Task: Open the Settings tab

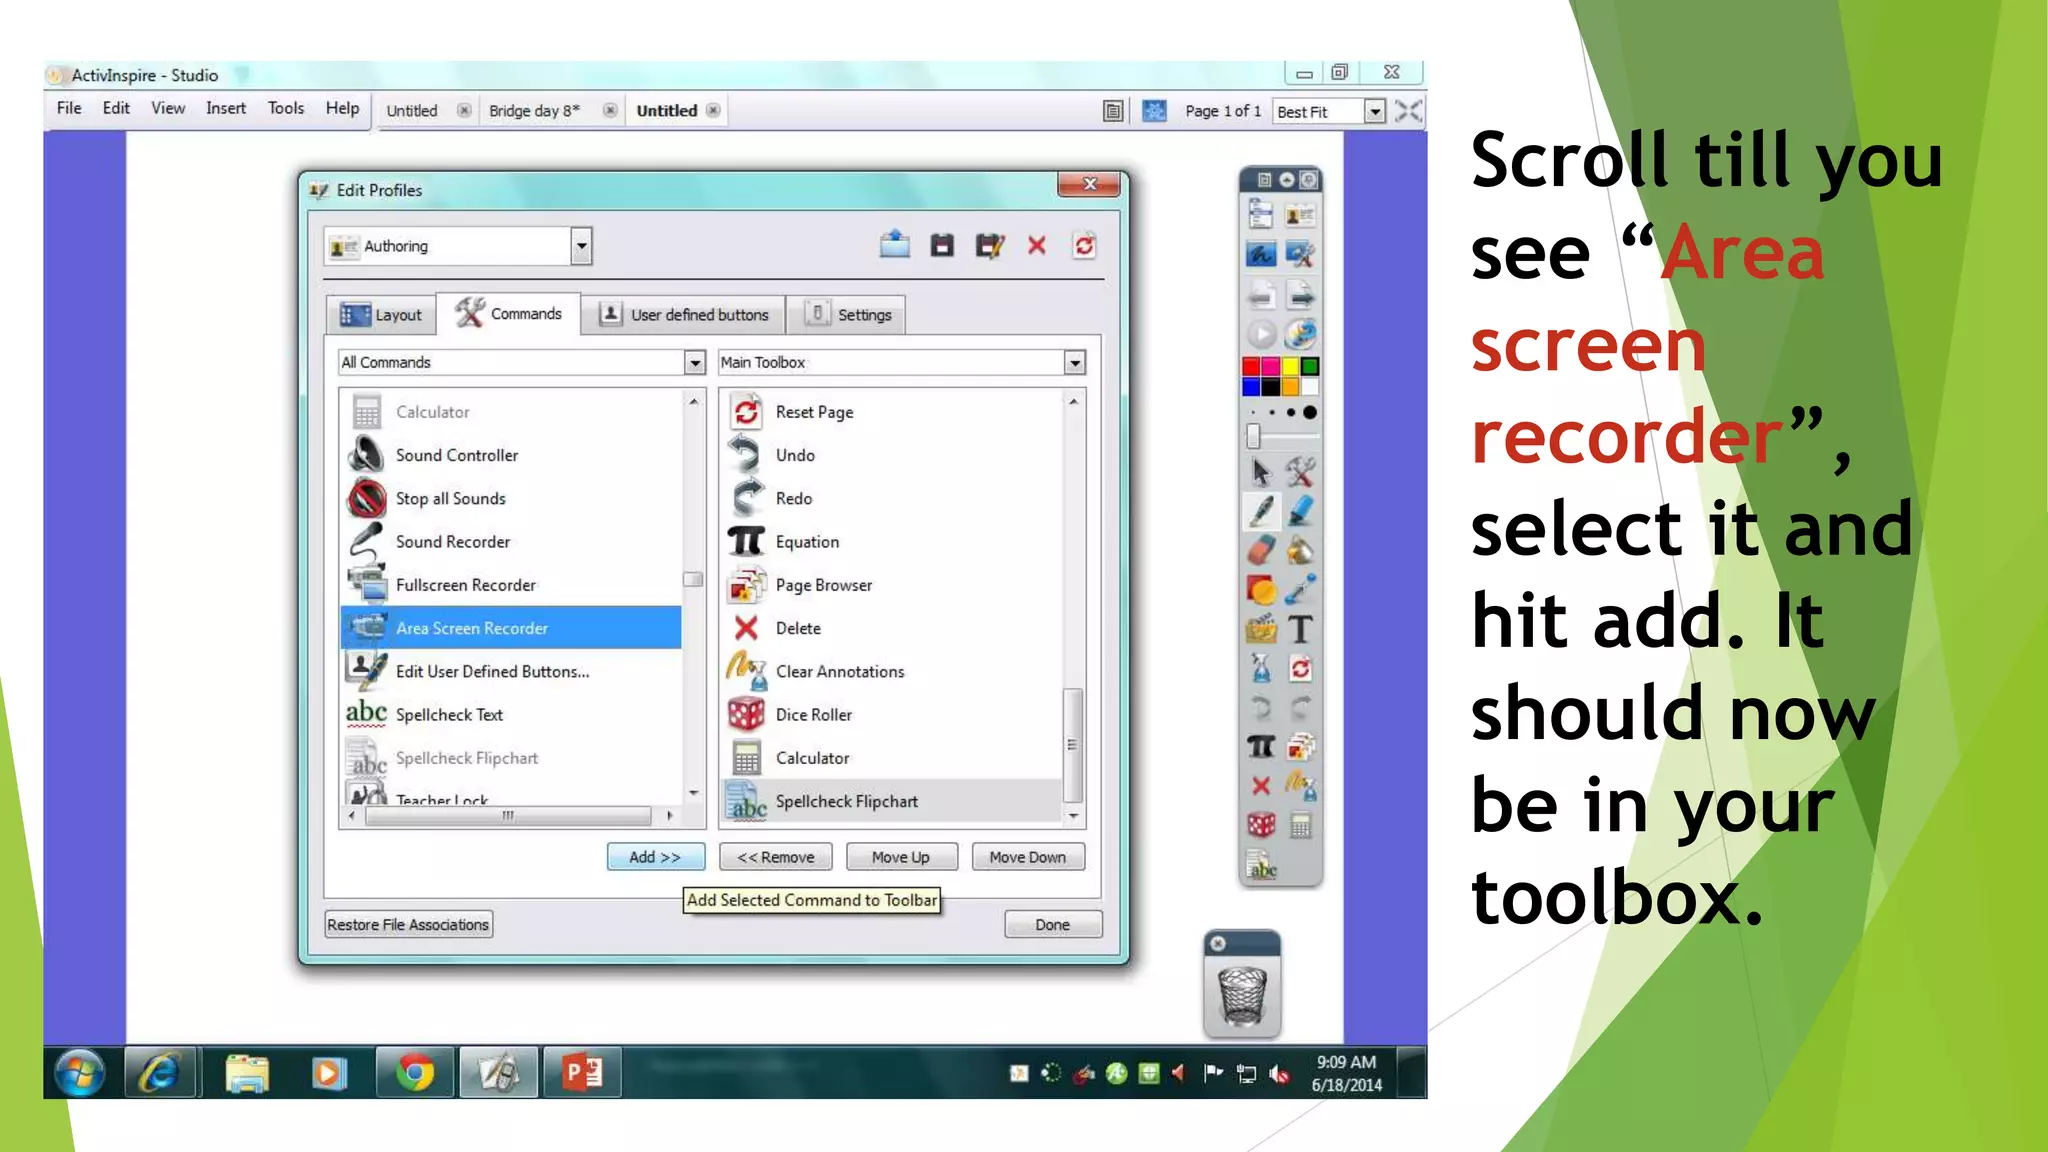Action: 848,315
